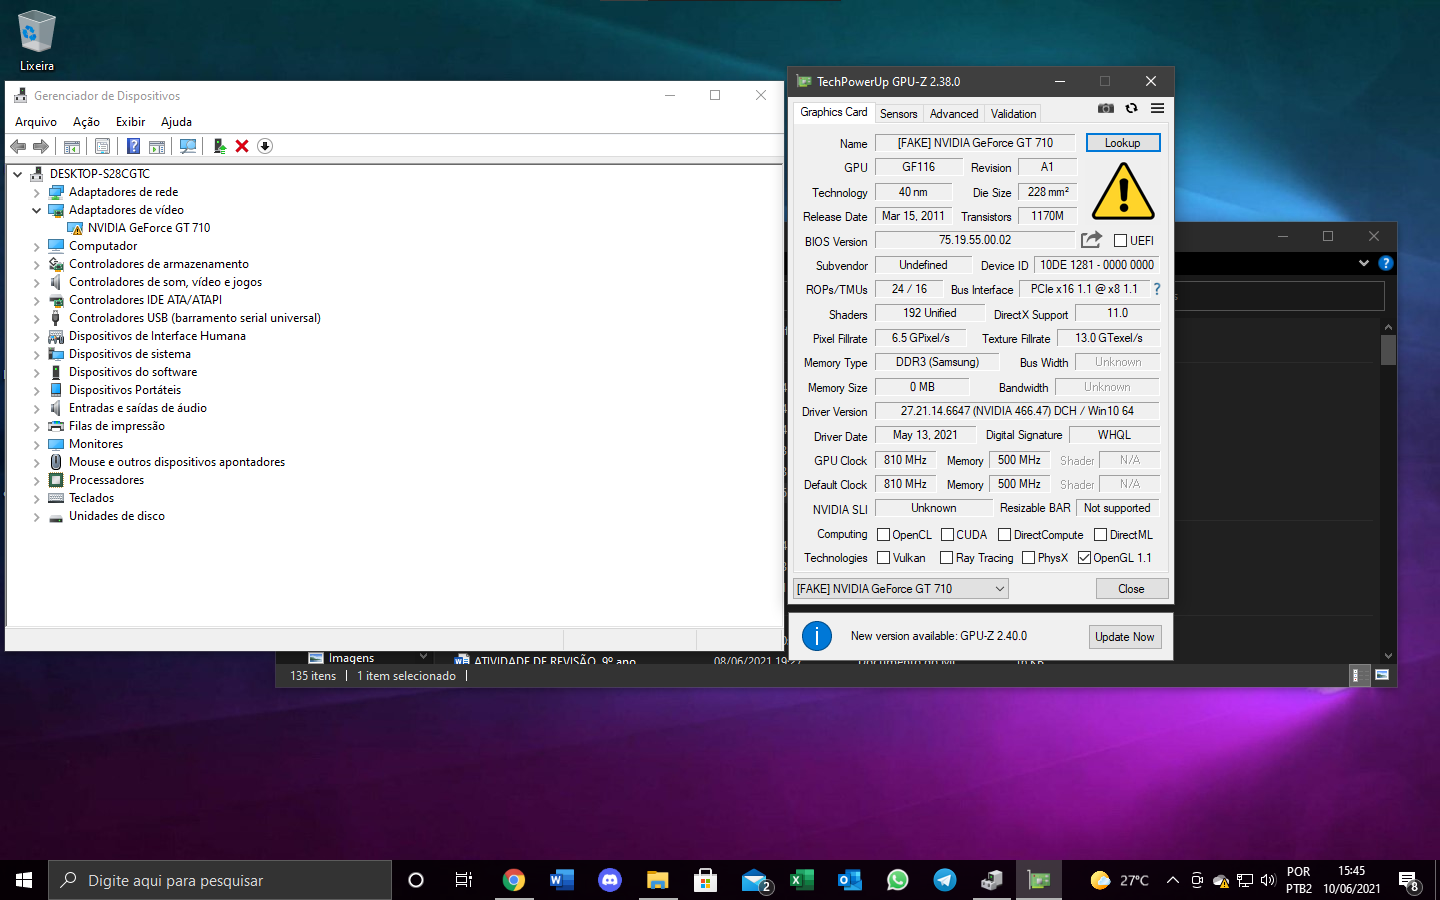Click the yellow warning triangle in GPU-Z
This screenshot has width=1440, height=900.
[x=1123, y=191]
